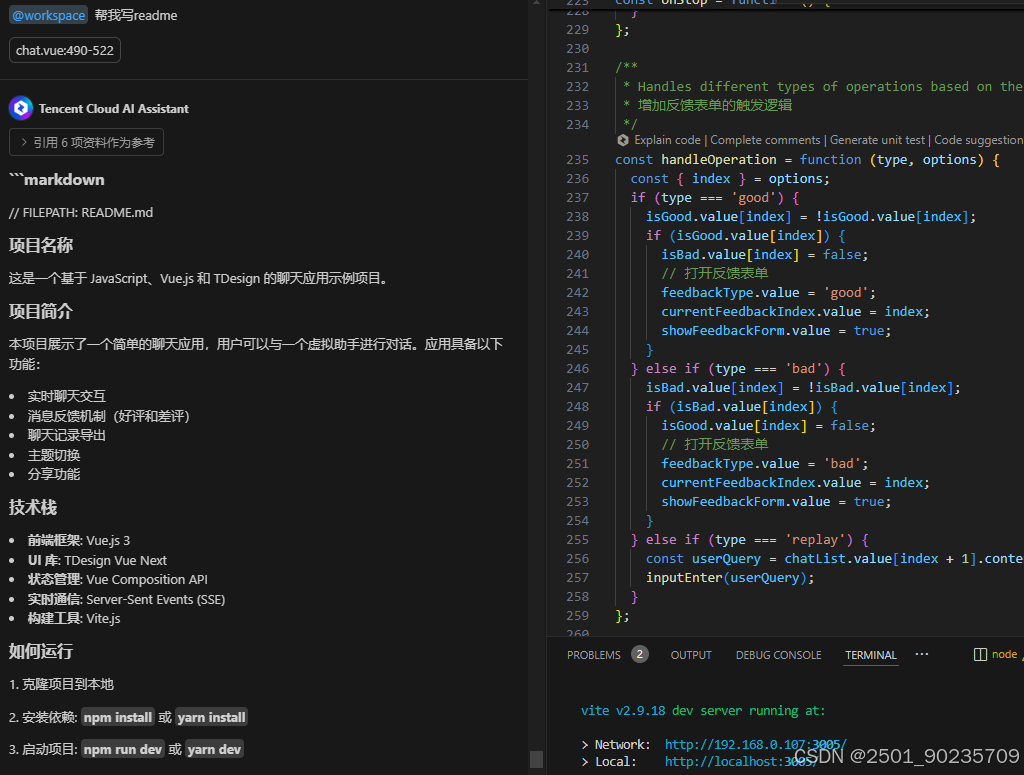Click the Complete comments CodeLens link
Image resolution: width=1024 pixels, height=775 pixels.
coord(765,140)
